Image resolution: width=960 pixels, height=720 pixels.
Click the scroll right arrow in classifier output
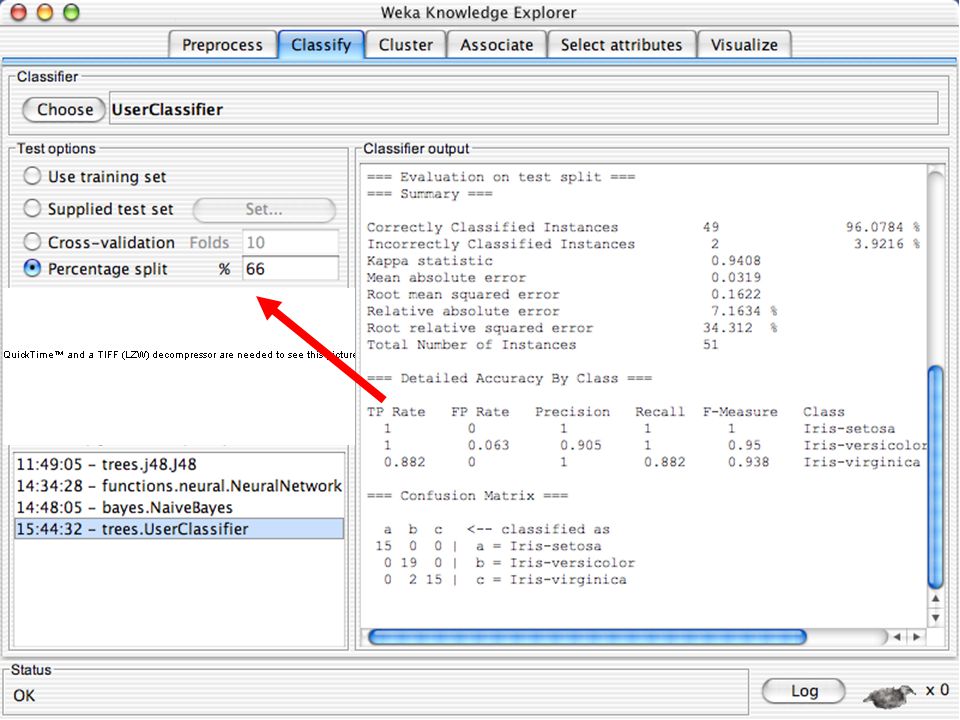(x=917, y=637)
